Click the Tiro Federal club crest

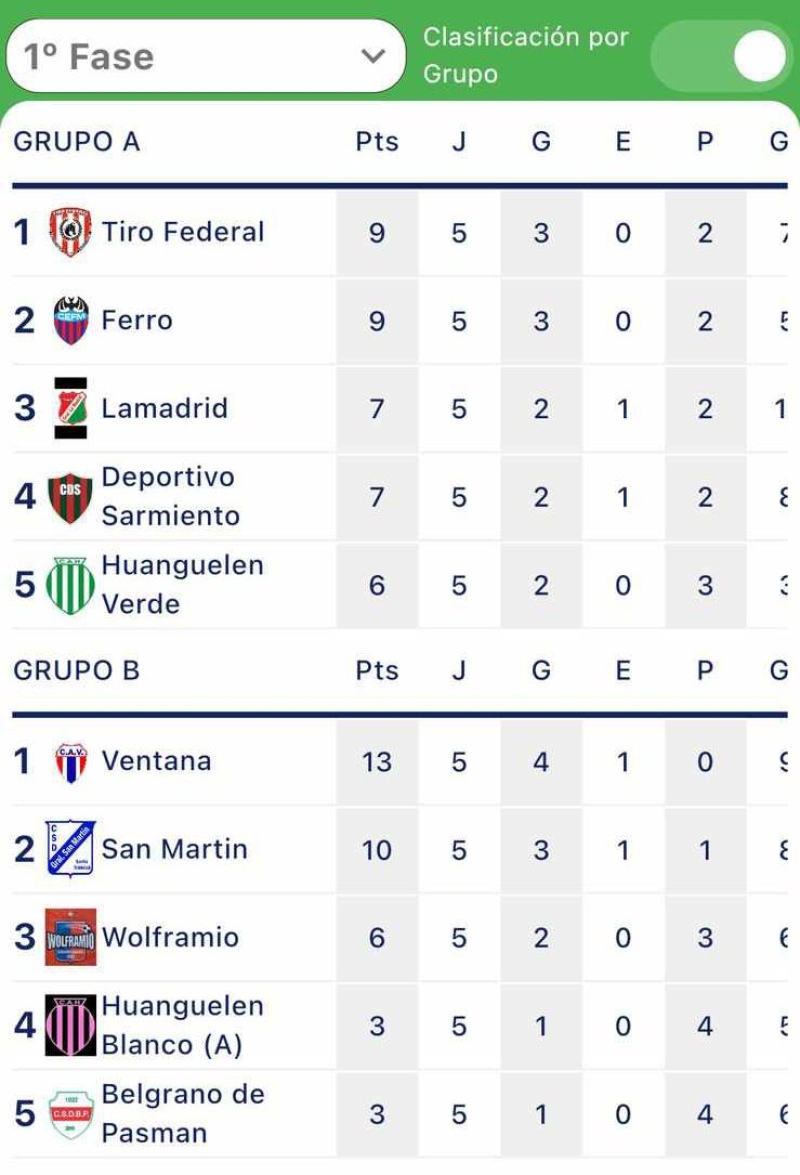70,232
